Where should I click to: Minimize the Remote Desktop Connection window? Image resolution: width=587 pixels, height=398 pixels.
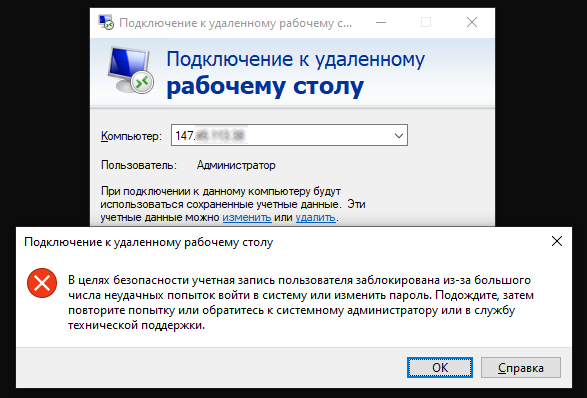381,22
